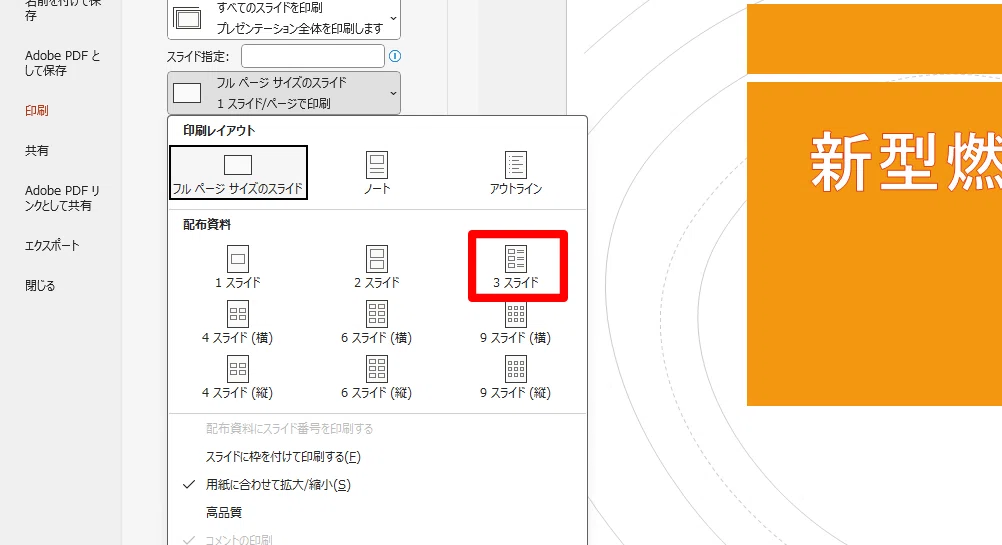
Task: Click into the スライド指定 input field
Action: pos(312,56)
